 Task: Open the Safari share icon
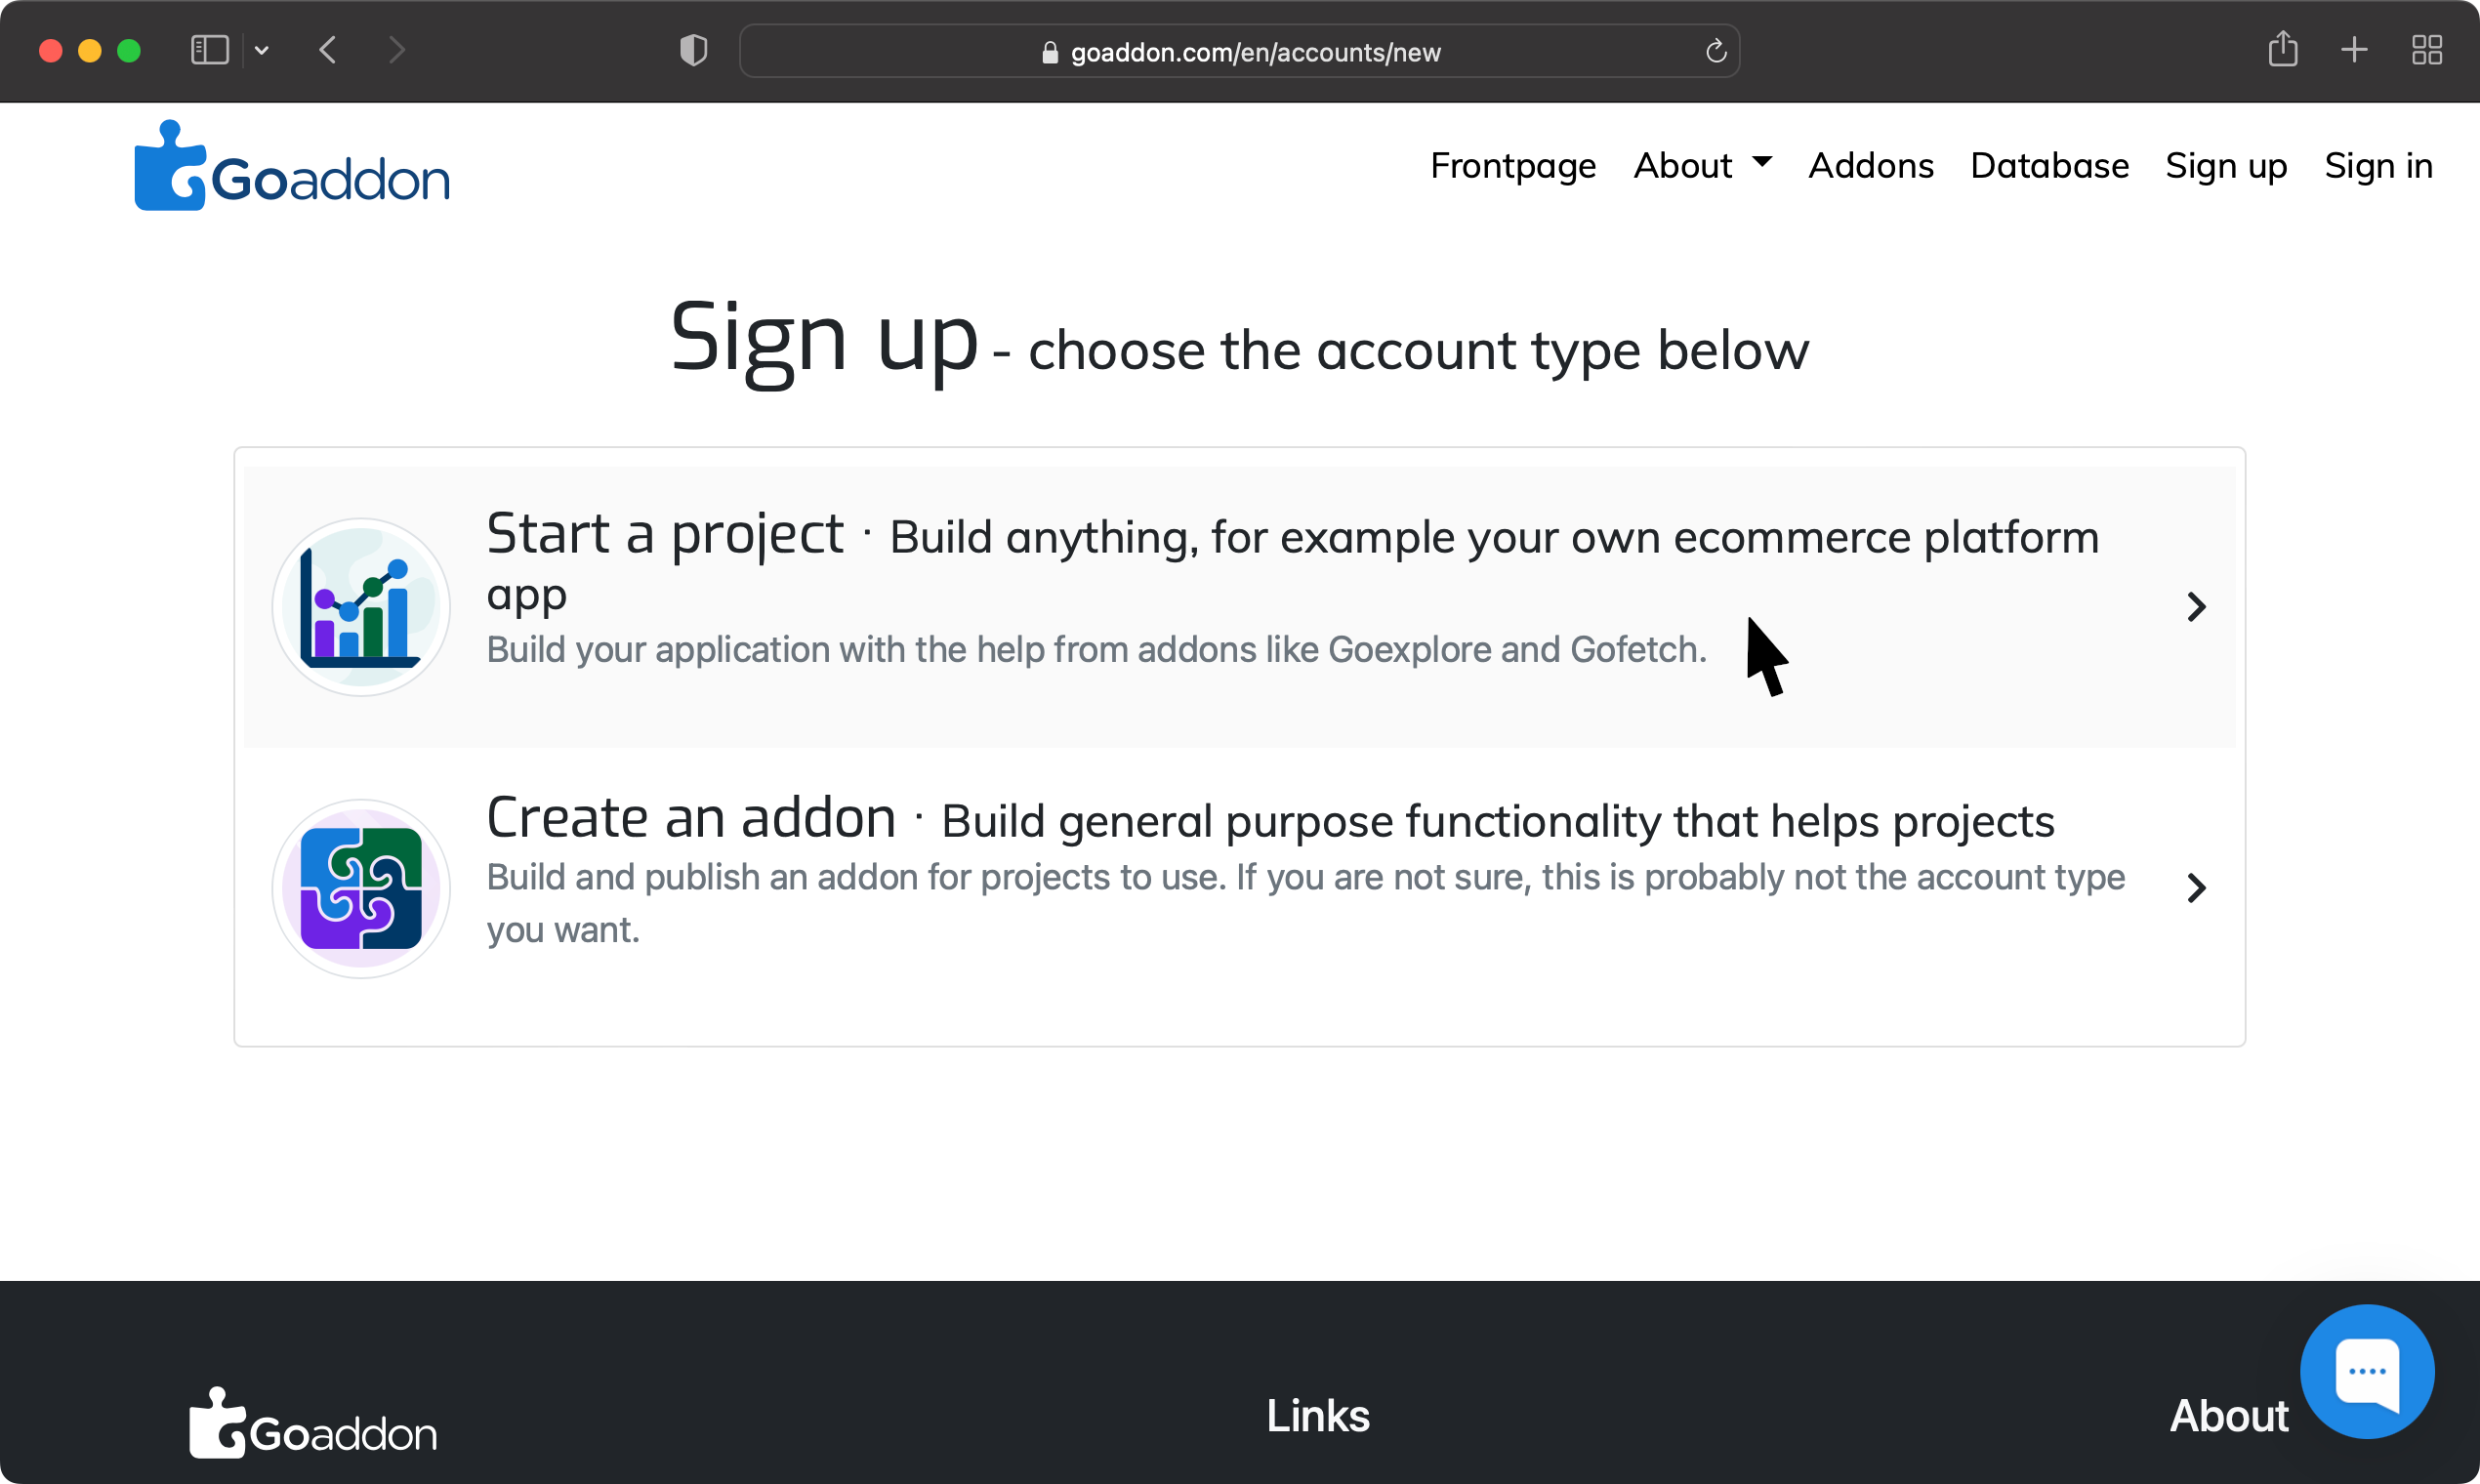coord(2283,49)
